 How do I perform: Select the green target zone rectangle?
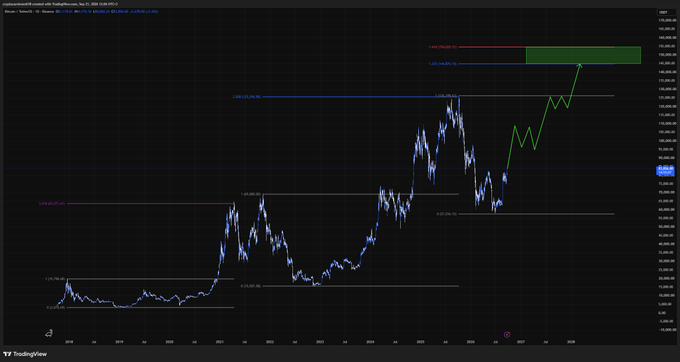[x=583, y=55]
